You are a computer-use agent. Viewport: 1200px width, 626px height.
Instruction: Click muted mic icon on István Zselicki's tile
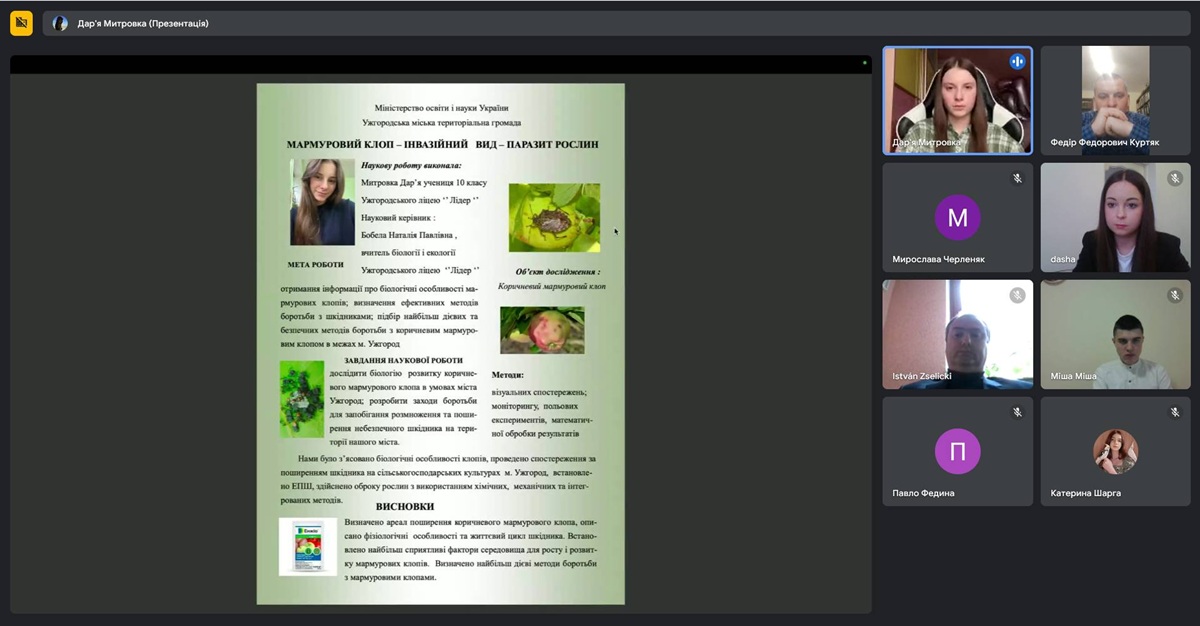pyautogui.click(x=1017, y=295)
